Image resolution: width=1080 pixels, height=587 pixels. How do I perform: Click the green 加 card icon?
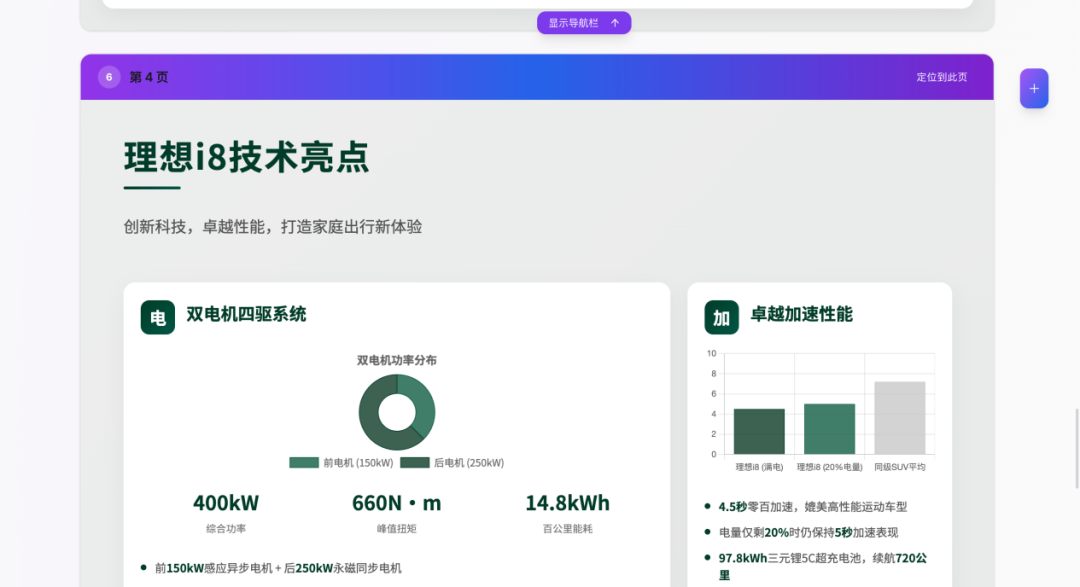coord(721,317)
